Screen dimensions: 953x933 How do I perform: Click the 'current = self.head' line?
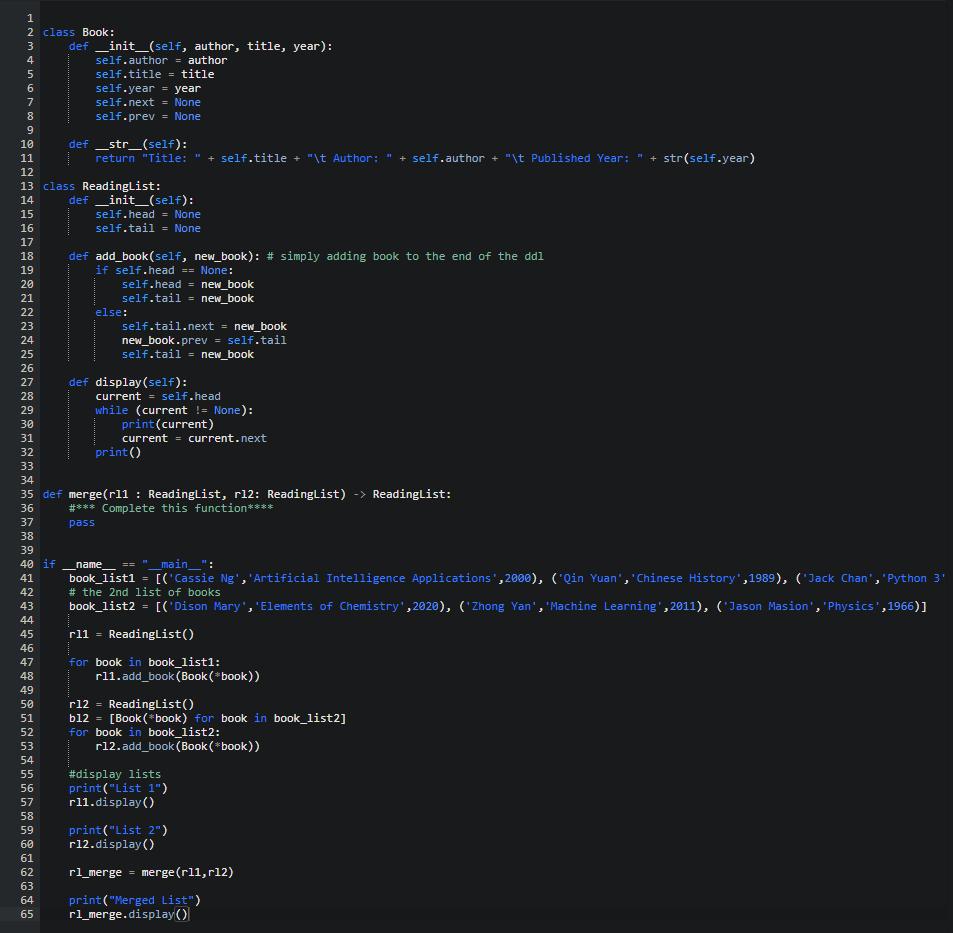(x=158, y=396)
